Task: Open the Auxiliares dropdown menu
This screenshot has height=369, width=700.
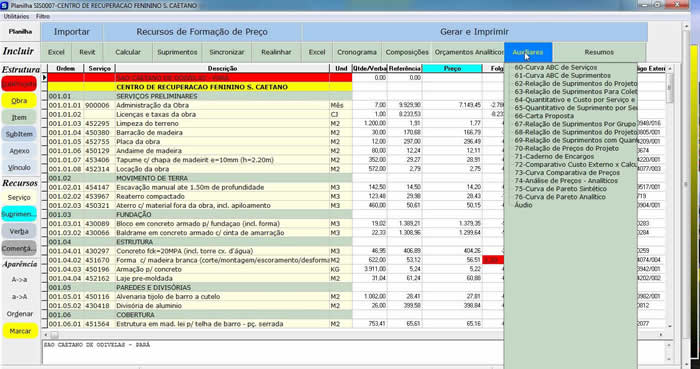Action: point(528,52)
